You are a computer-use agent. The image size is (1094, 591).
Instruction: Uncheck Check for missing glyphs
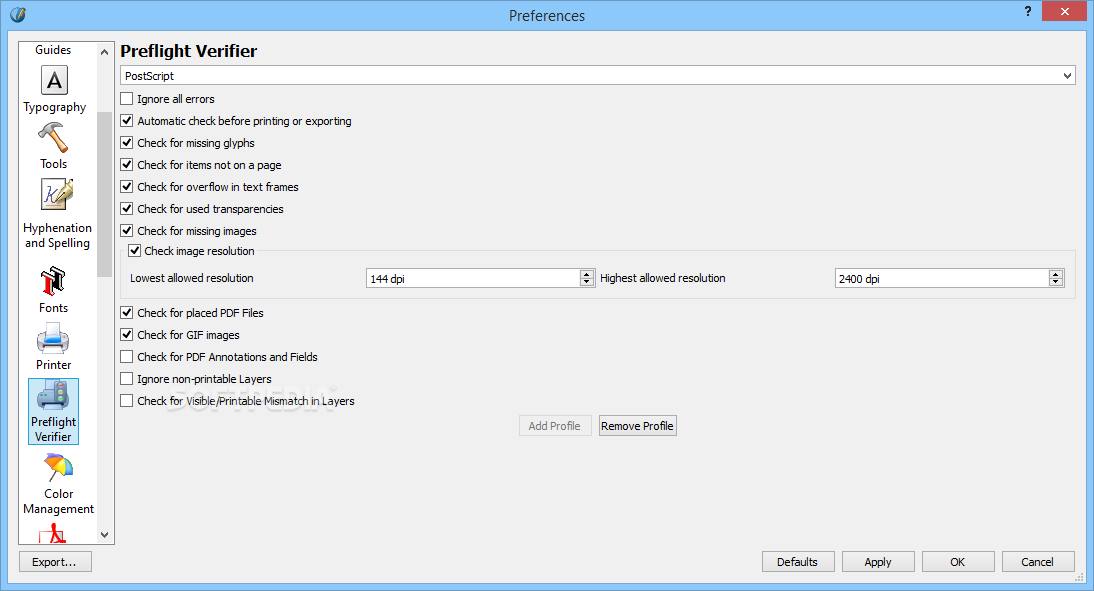point(126,142)
